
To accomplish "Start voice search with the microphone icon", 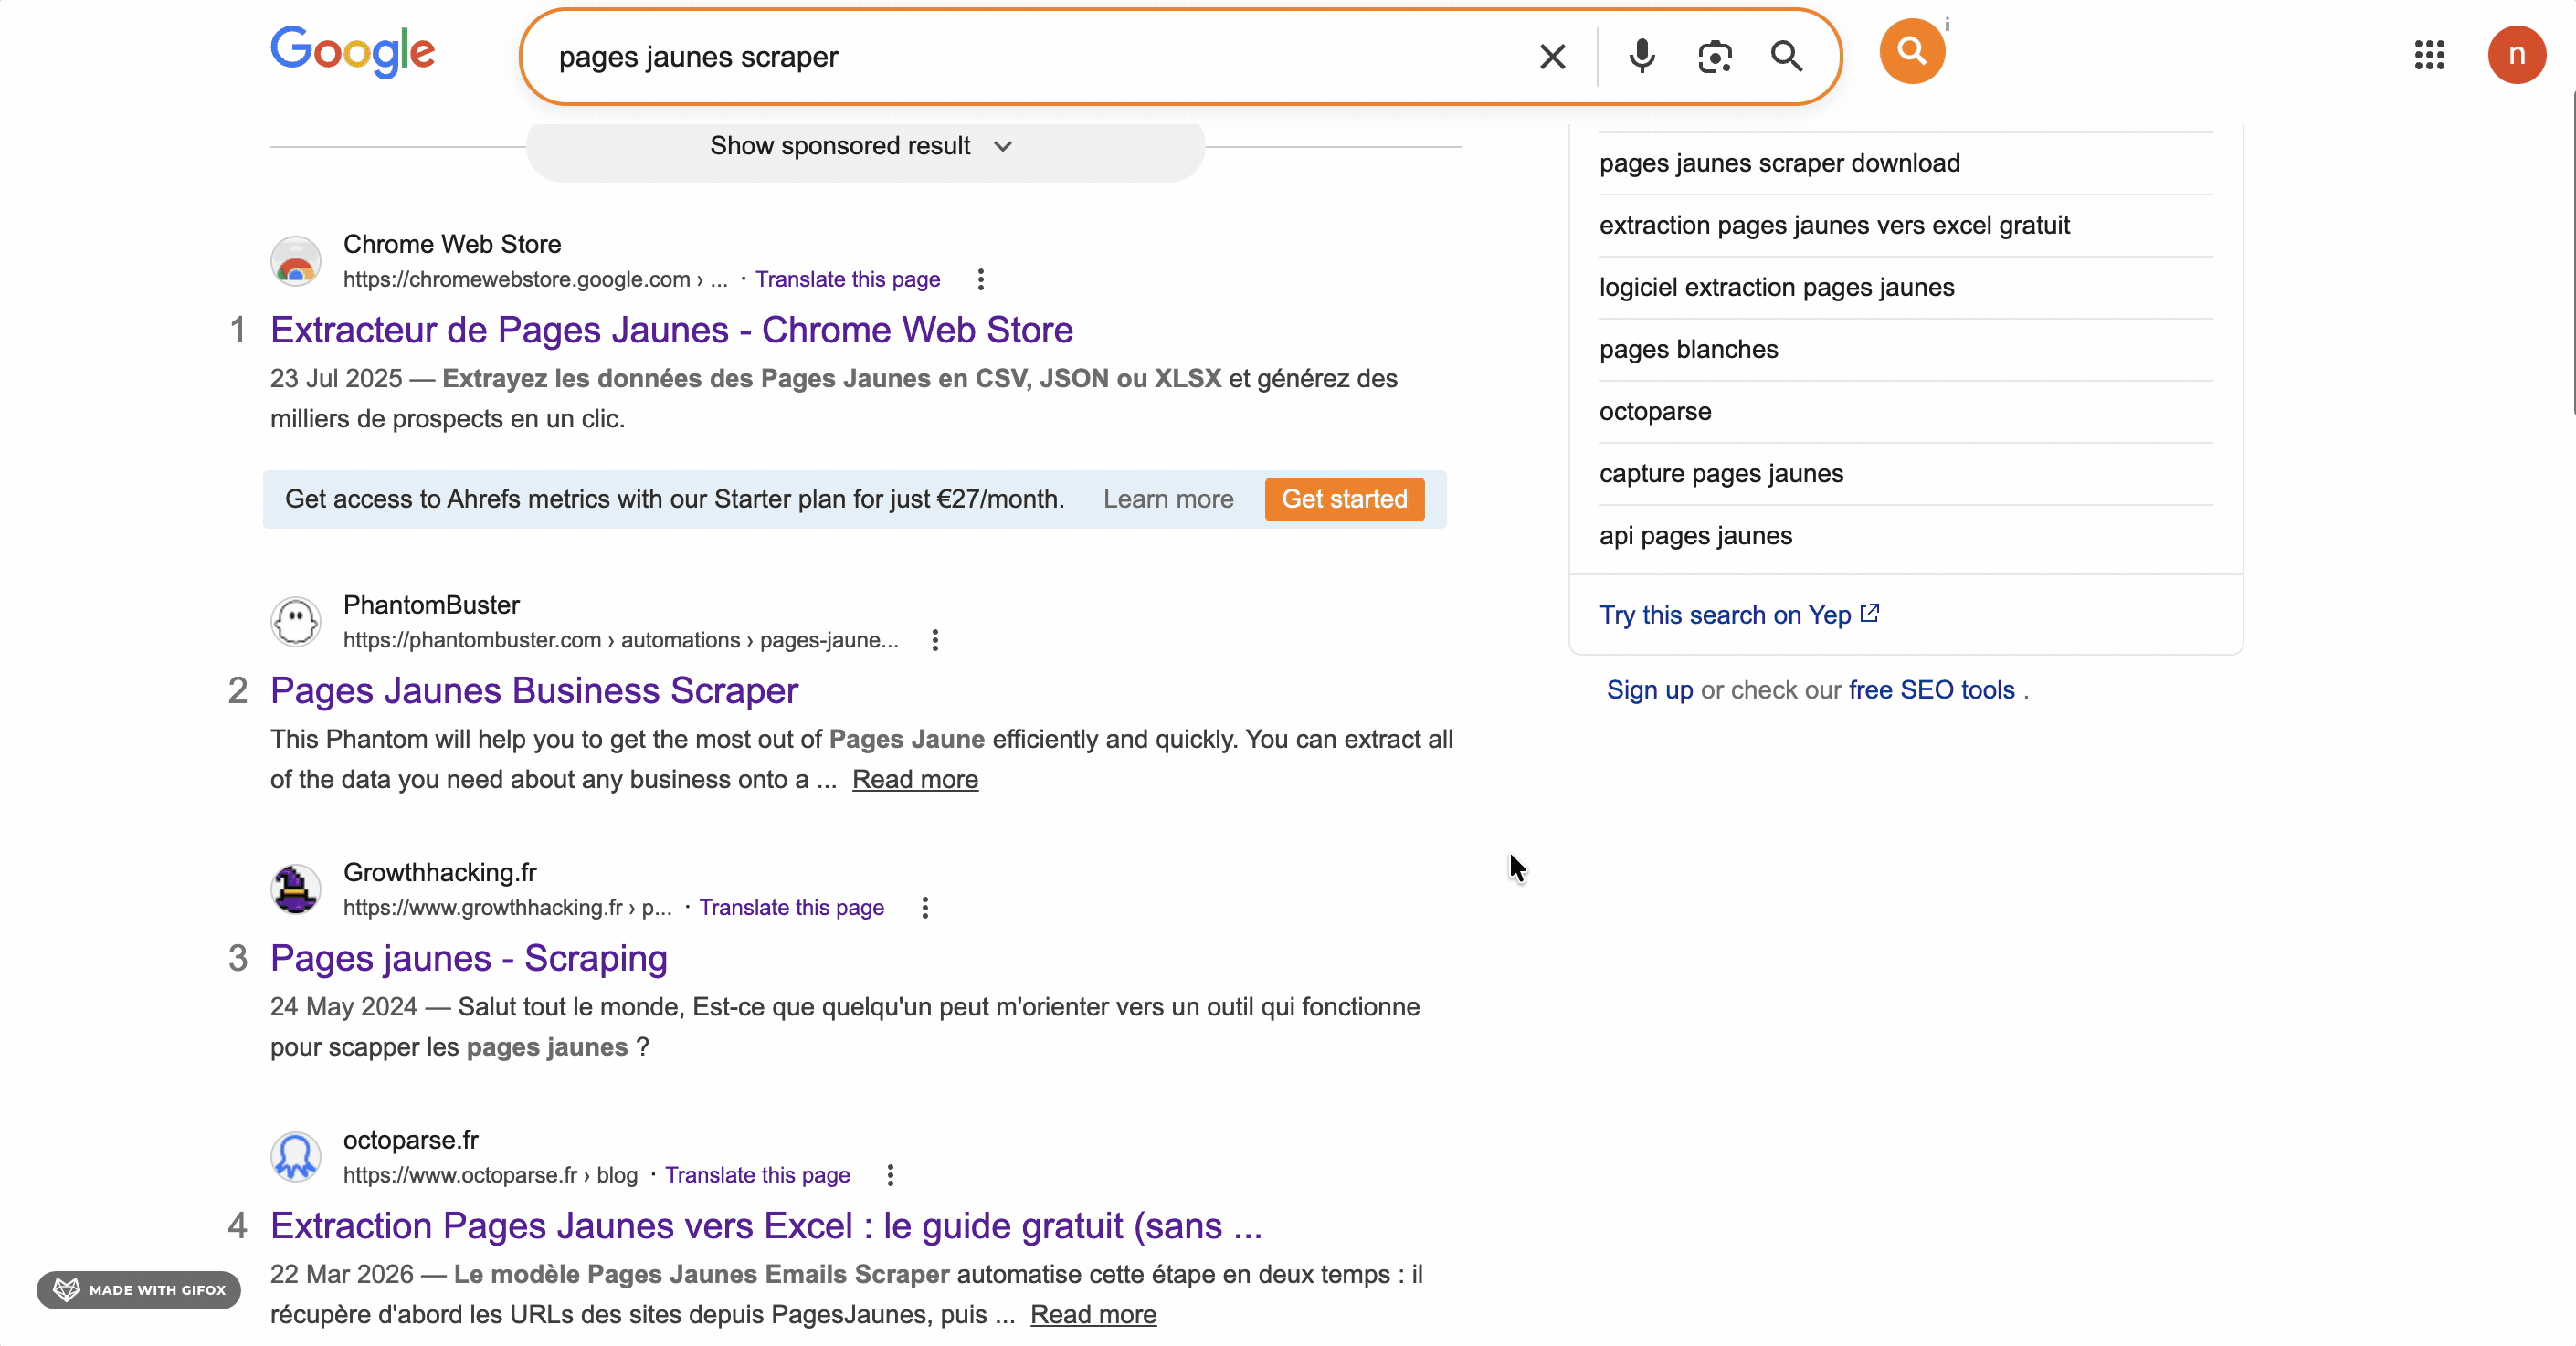I will coord(1641,57).
